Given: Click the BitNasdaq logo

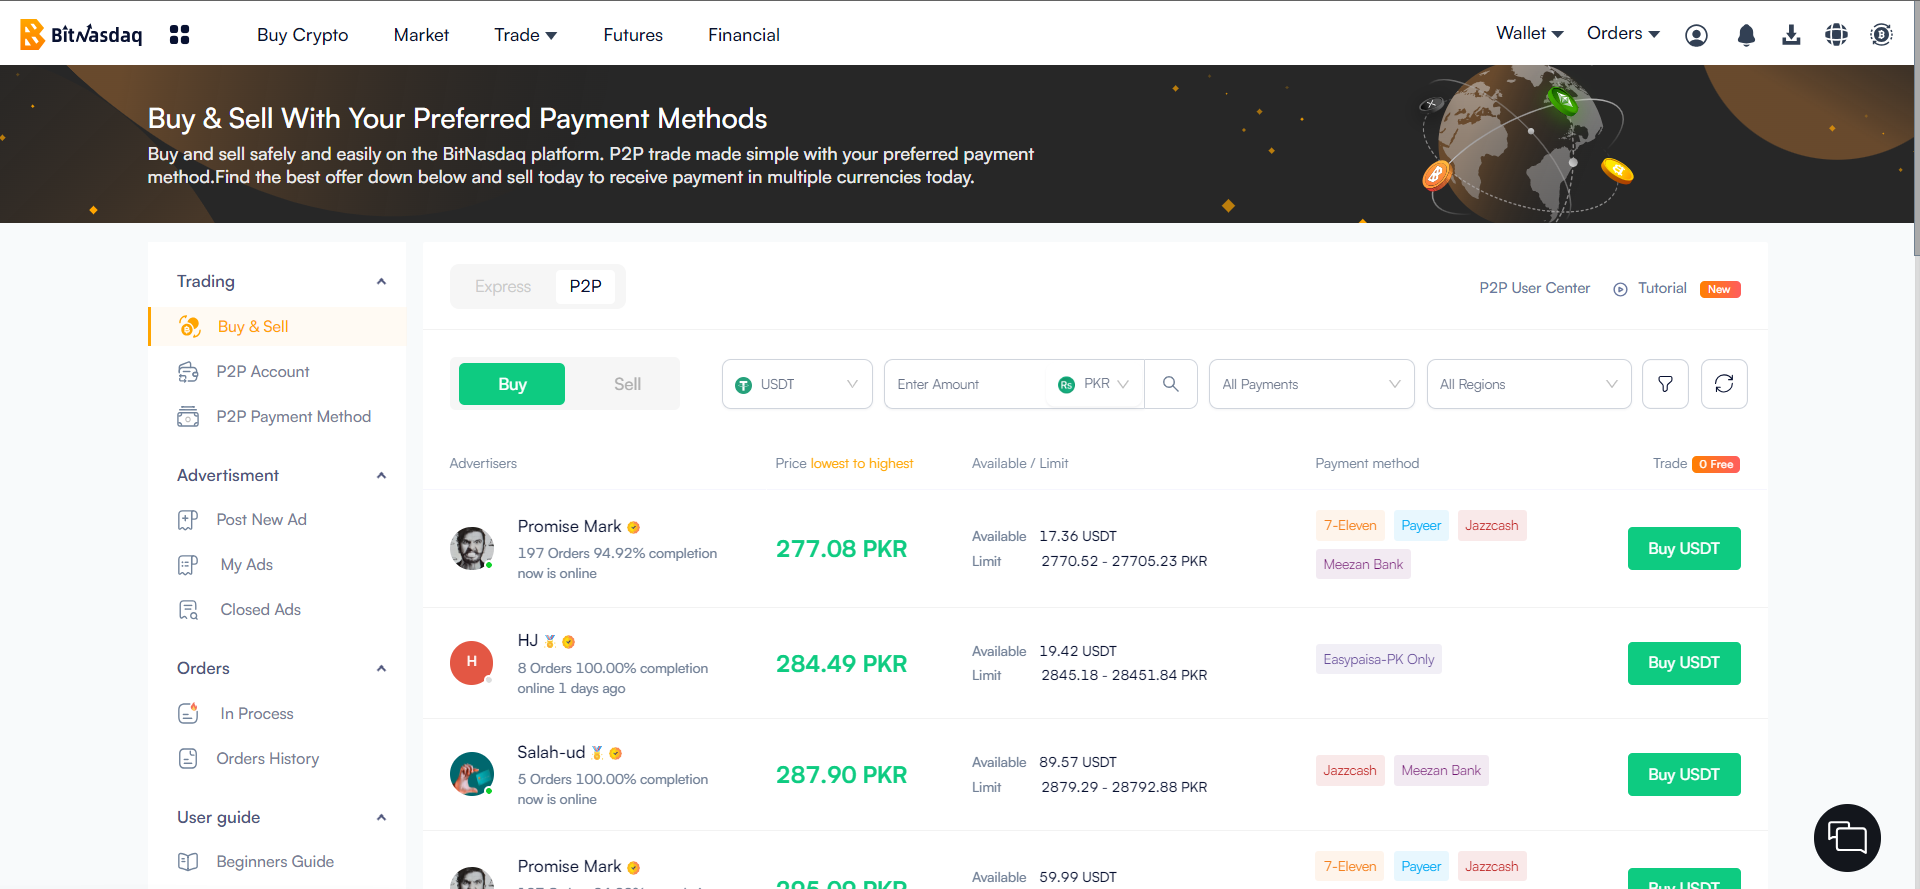Looking at the screenshot, I should 82,34.
